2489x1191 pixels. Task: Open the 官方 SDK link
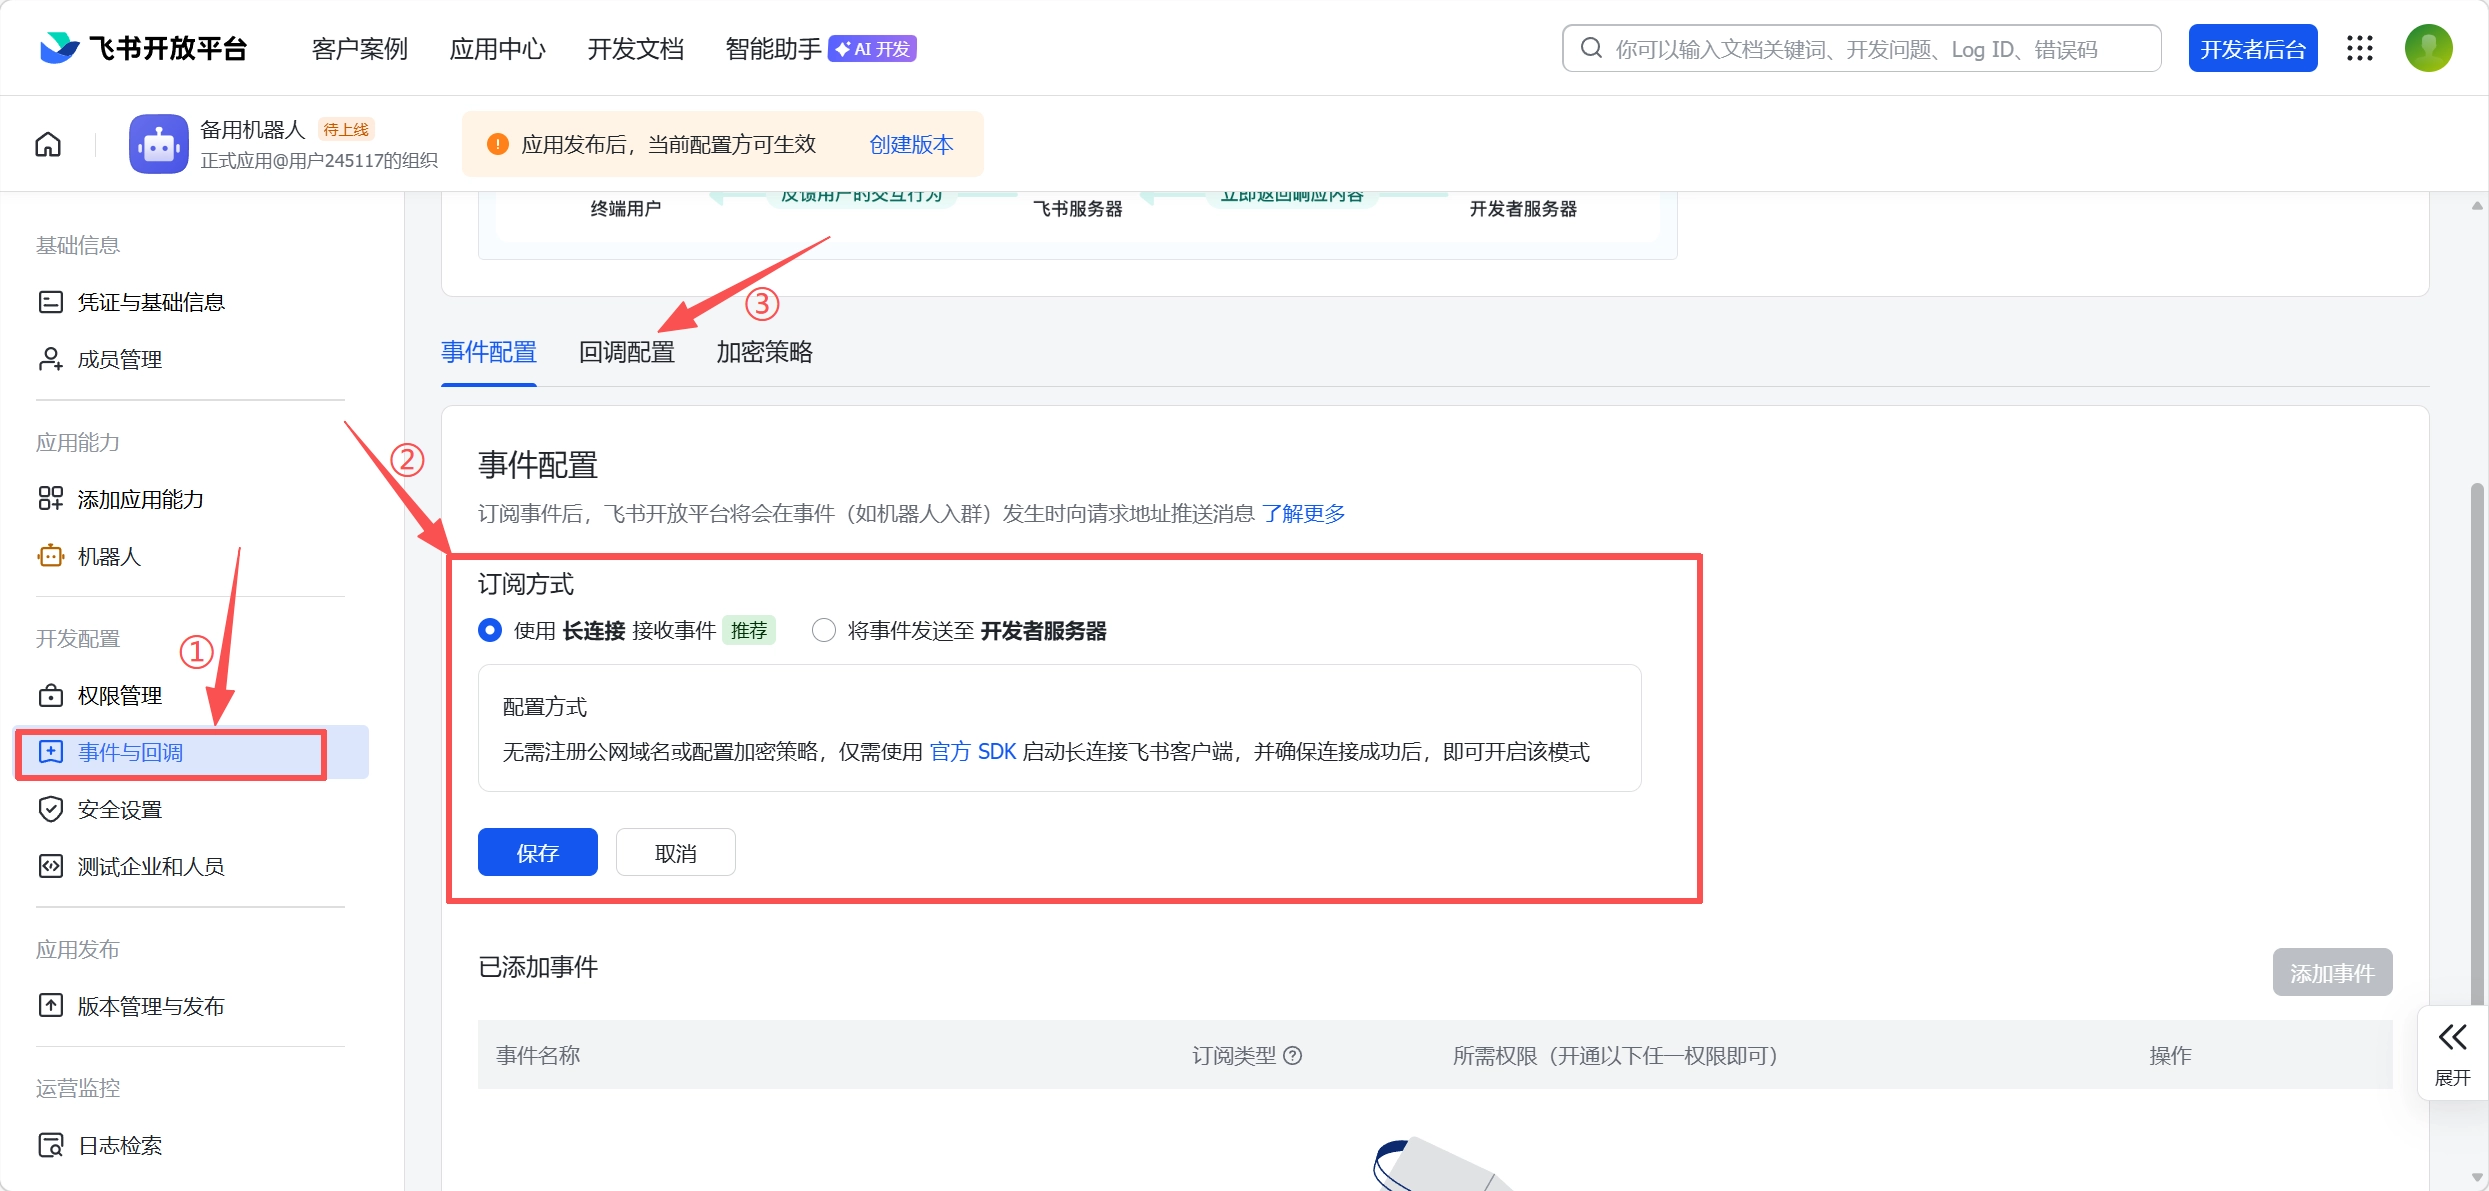pos(972,752)
